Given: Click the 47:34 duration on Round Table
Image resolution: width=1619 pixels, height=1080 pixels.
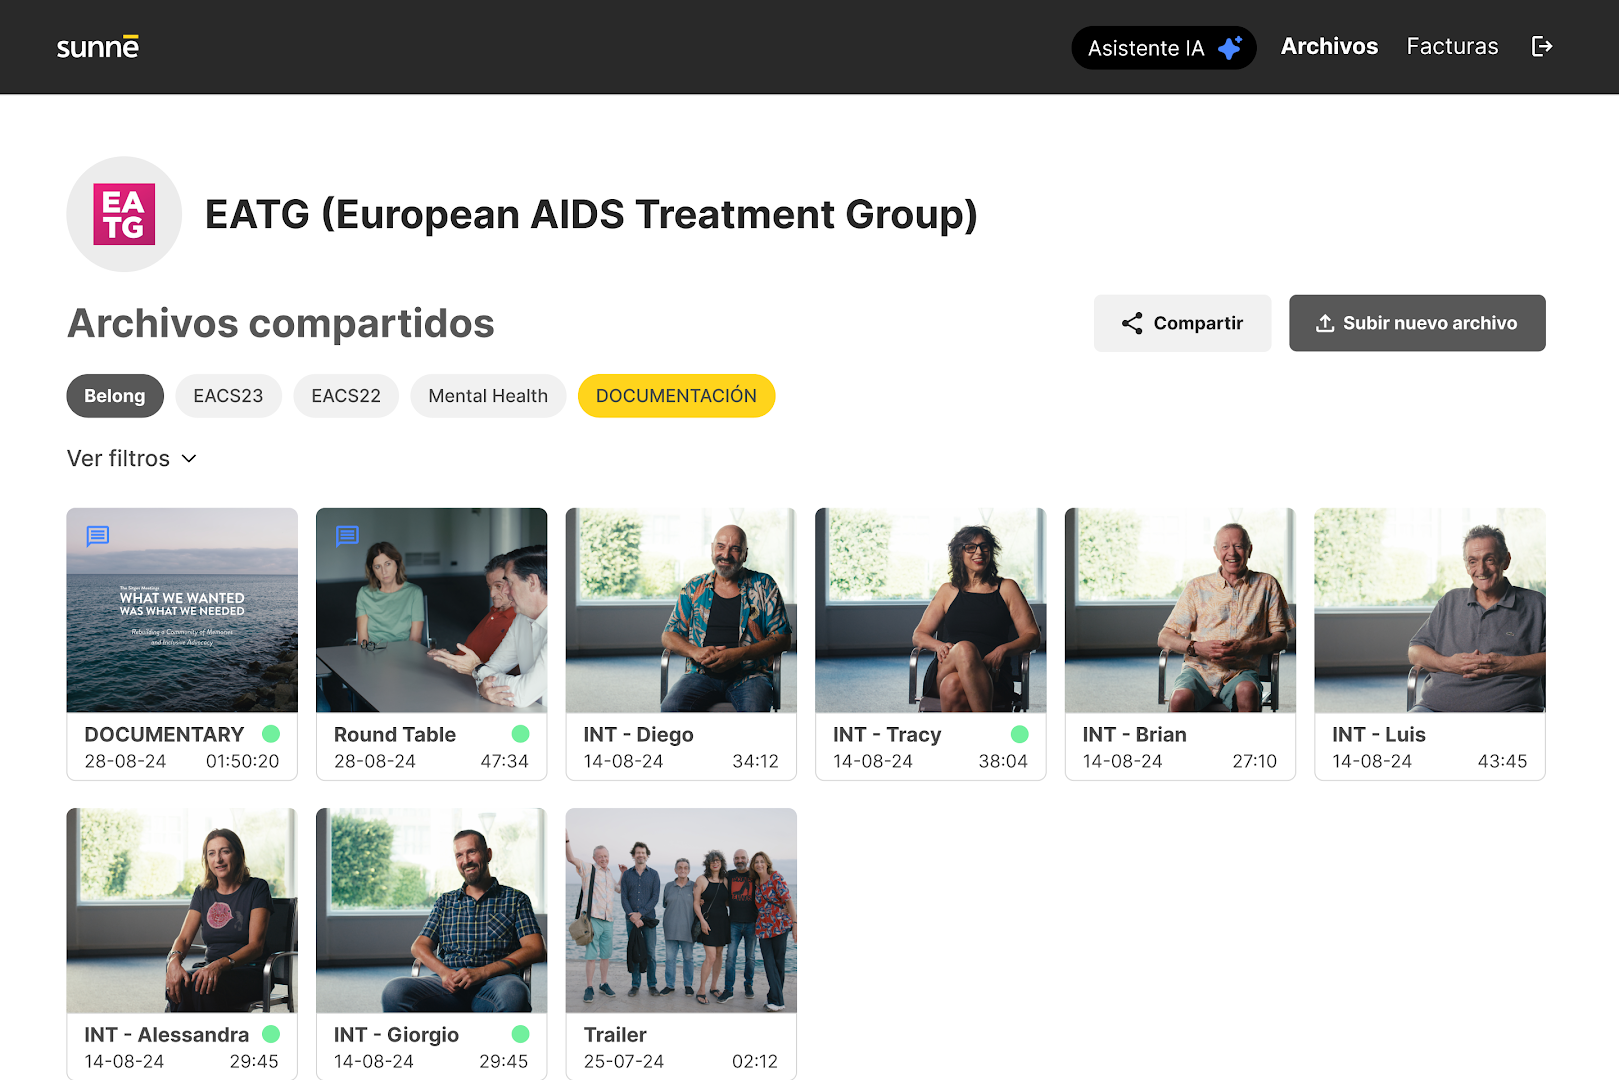Looking at the screenshot, I should [x=504, y=761].
